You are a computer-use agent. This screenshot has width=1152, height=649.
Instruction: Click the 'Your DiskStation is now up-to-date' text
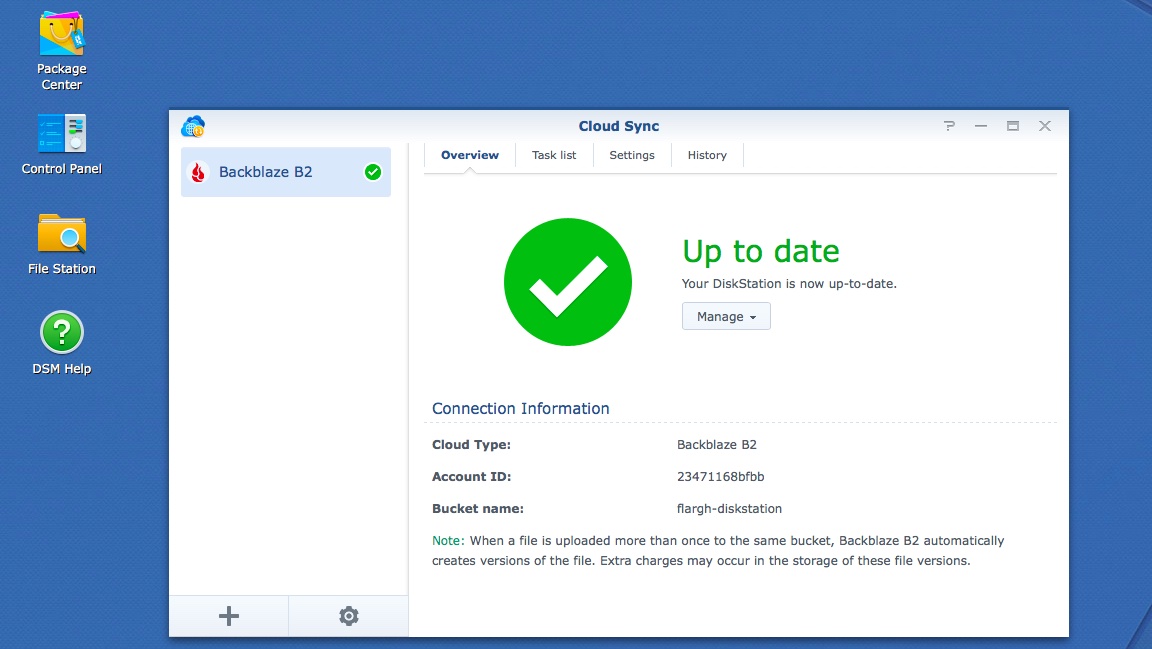tap(789, 284)
